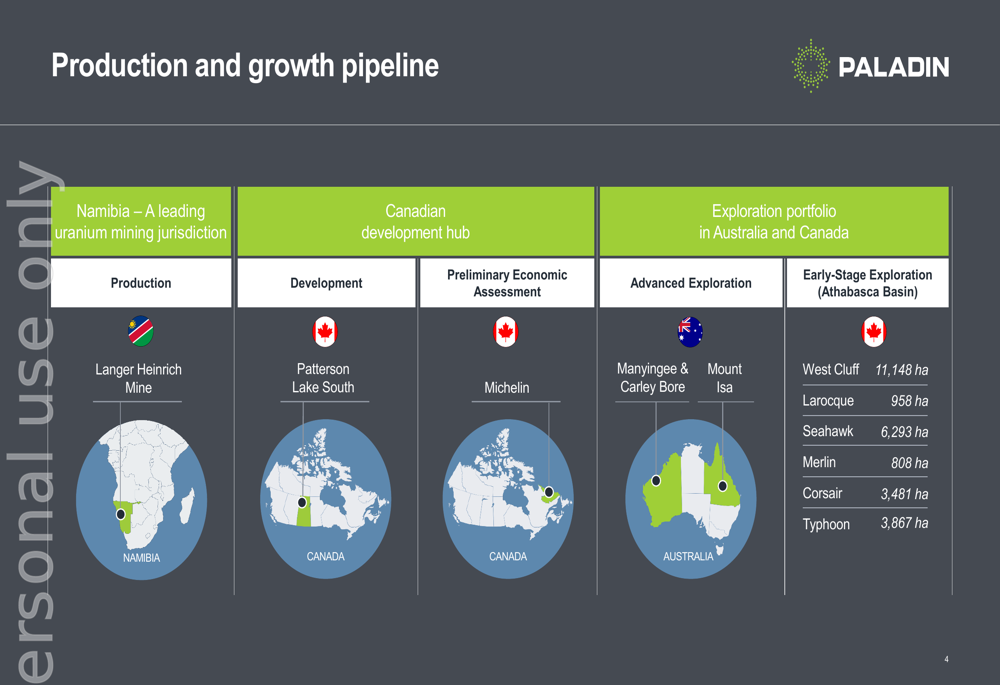The height and width of the screenshot is (685, 1000).
Task: Click the Paladin starburst logo icon
Action: pyautogui.click(x=810, y=66)
